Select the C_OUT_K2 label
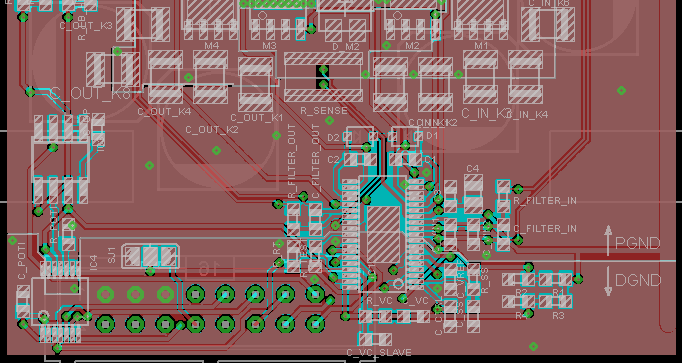Screen dimensions: 682x363 [212, 130]
